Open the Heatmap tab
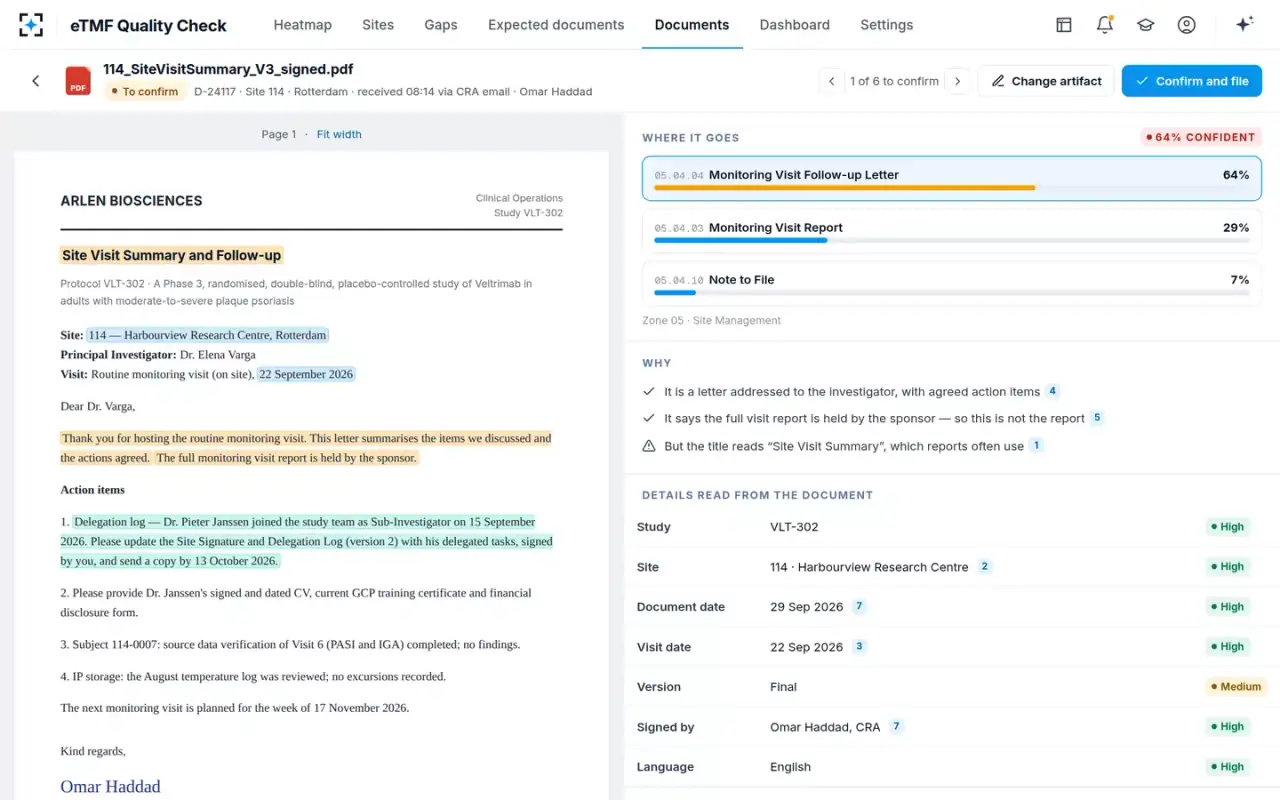Viewport: 1280px width, 800px height. tap(302, 25)
